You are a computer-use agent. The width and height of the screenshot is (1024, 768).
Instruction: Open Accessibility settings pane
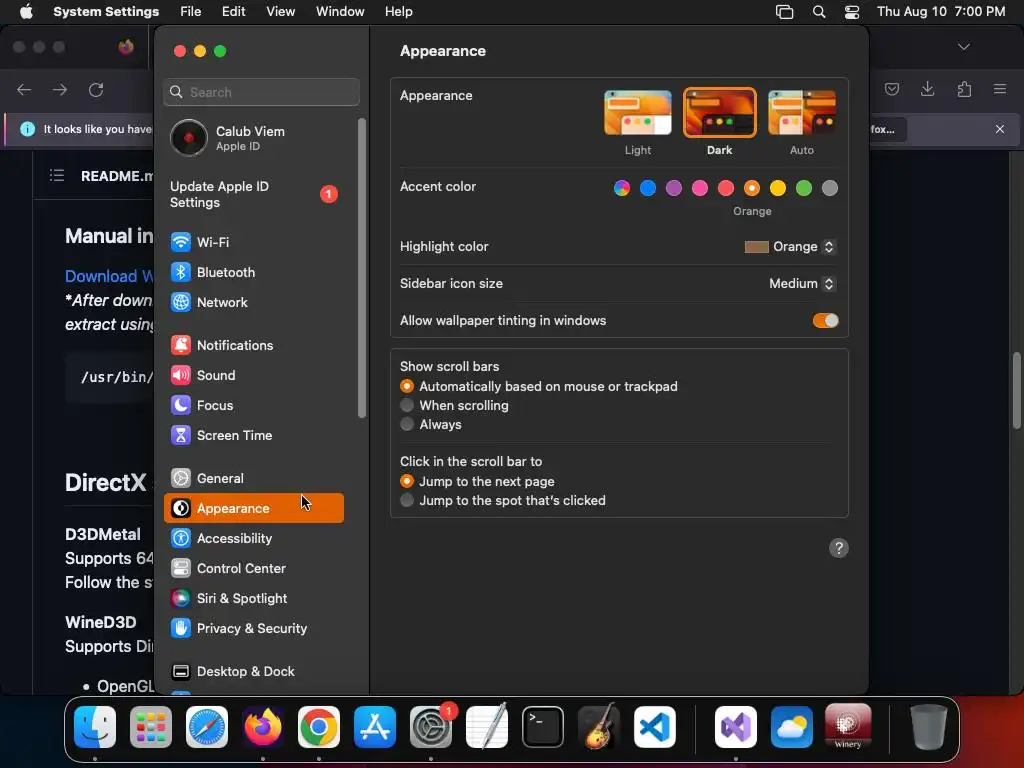(253, 539)
